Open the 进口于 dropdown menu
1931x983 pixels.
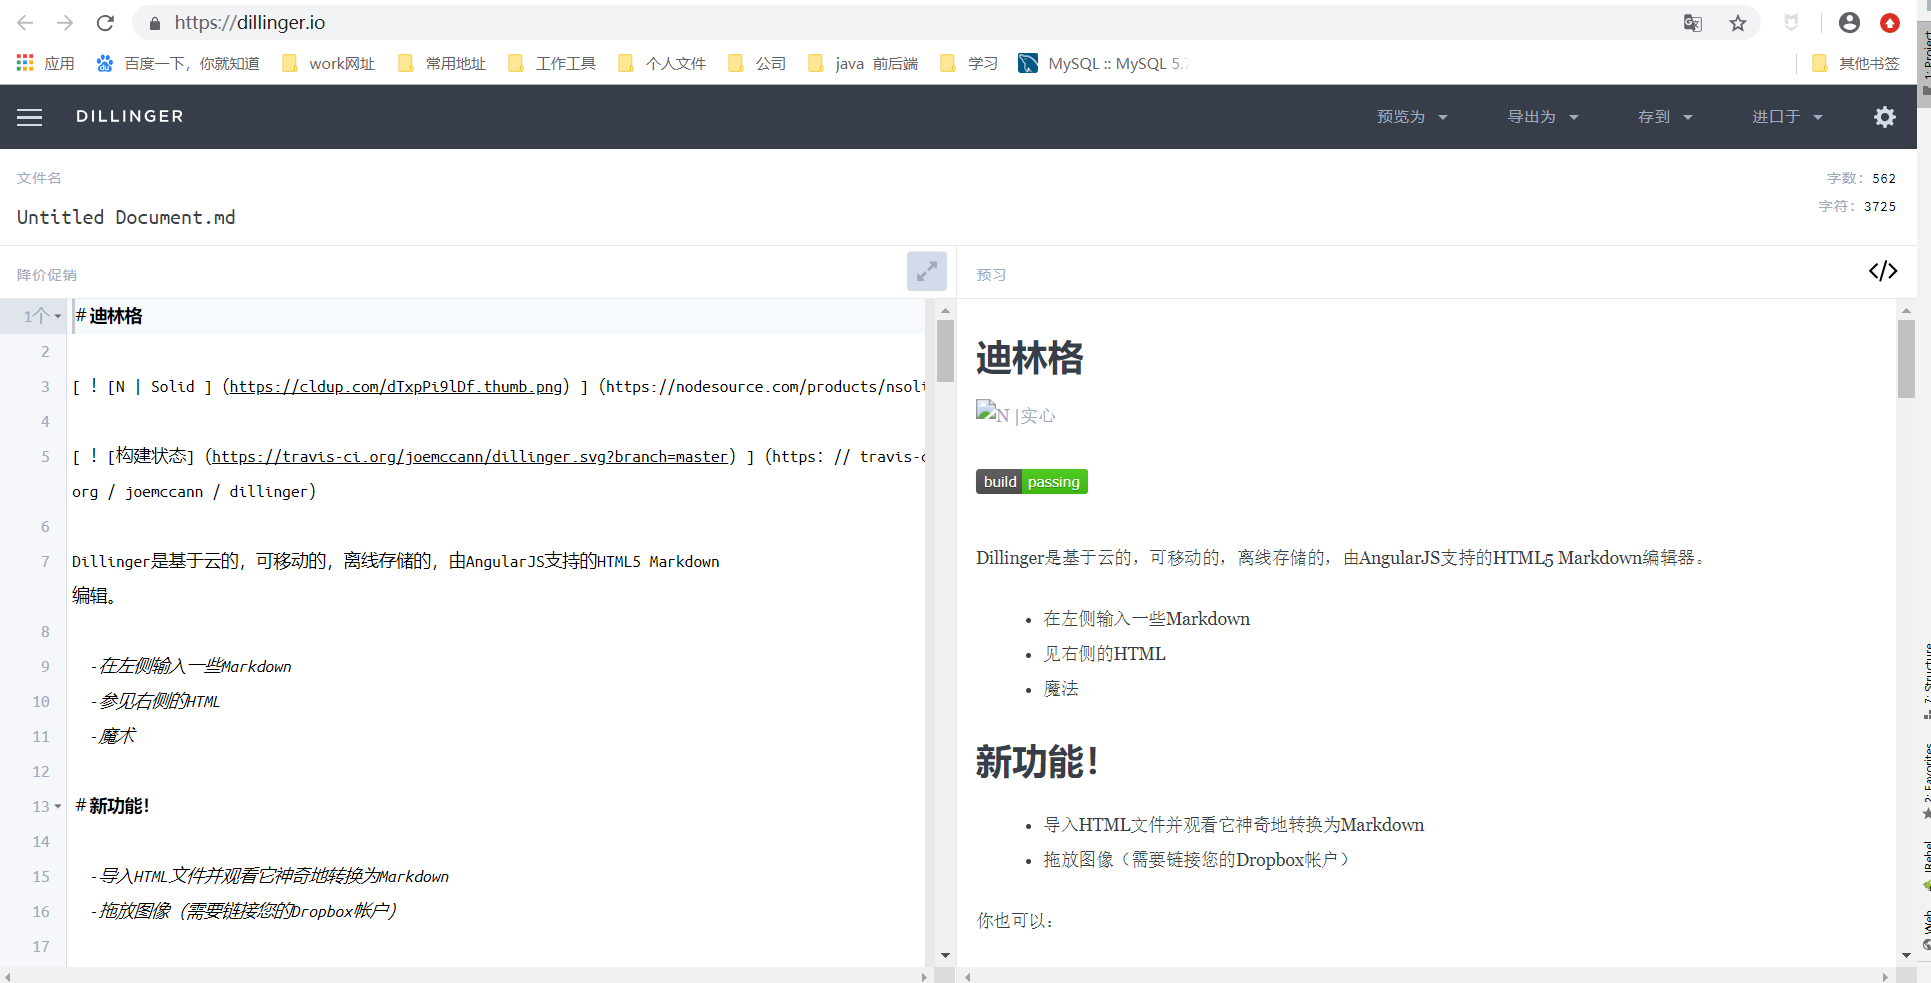(1787, 117)
